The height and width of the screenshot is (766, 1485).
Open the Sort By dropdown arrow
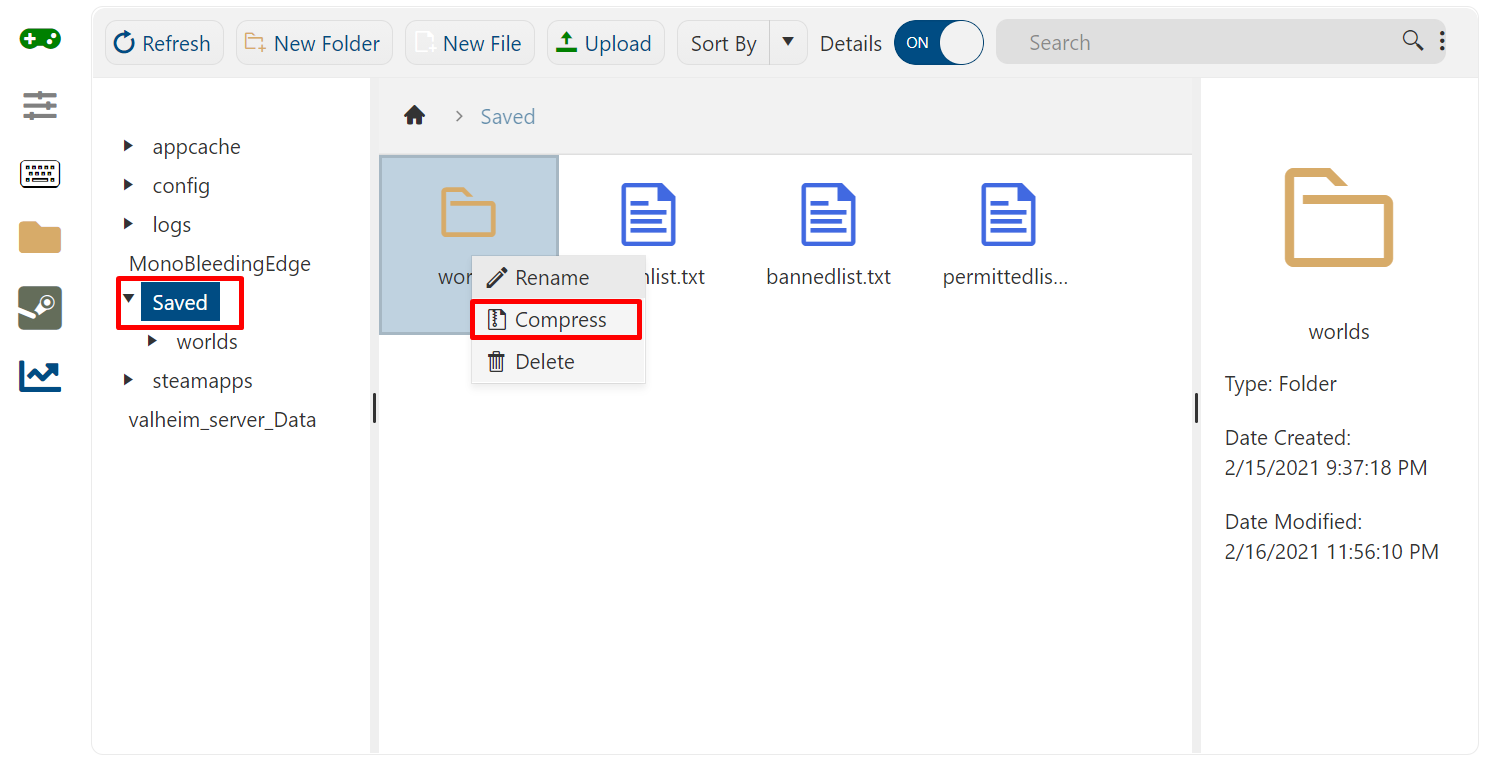pyautogui.click(x=788, y=43)
